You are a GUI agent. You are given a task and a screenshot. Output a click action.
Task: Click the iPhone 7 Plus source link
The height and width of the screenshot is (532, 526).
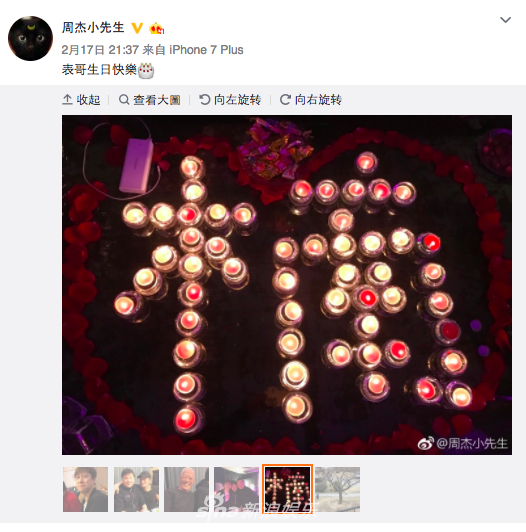click(206, 50)
